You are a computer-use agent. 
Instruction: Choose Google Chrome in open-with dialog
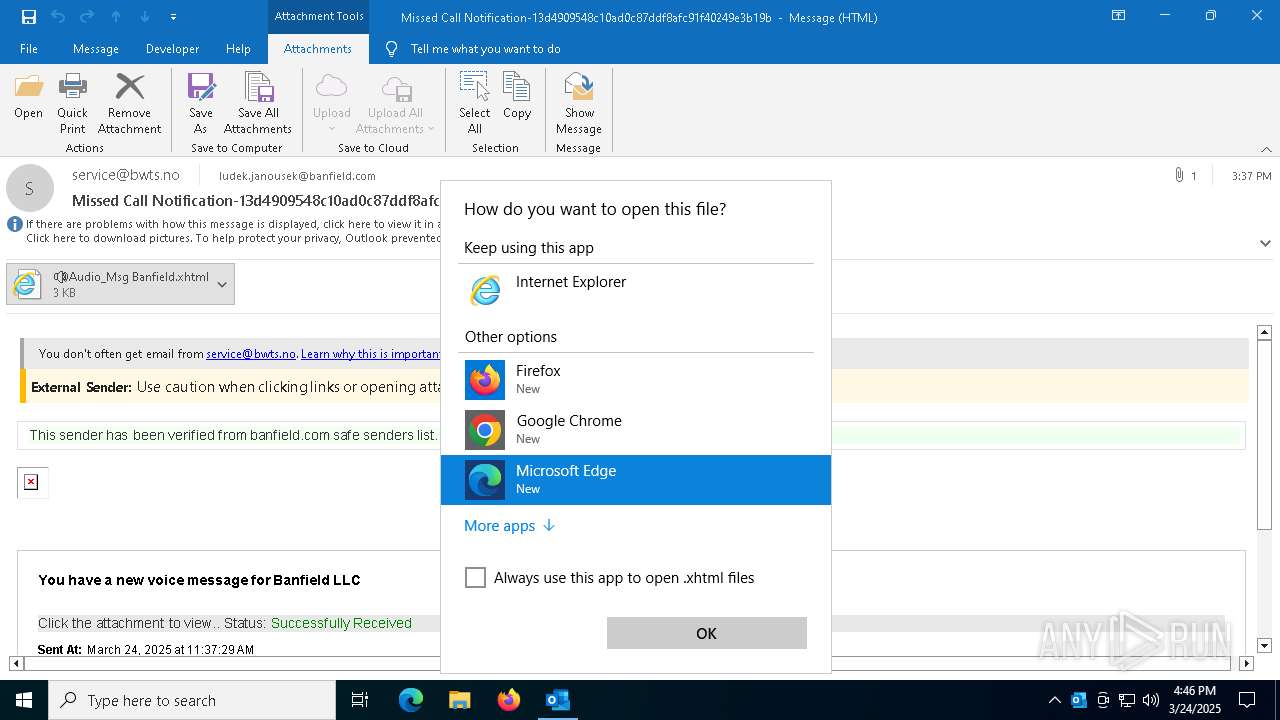click(636, 430)
